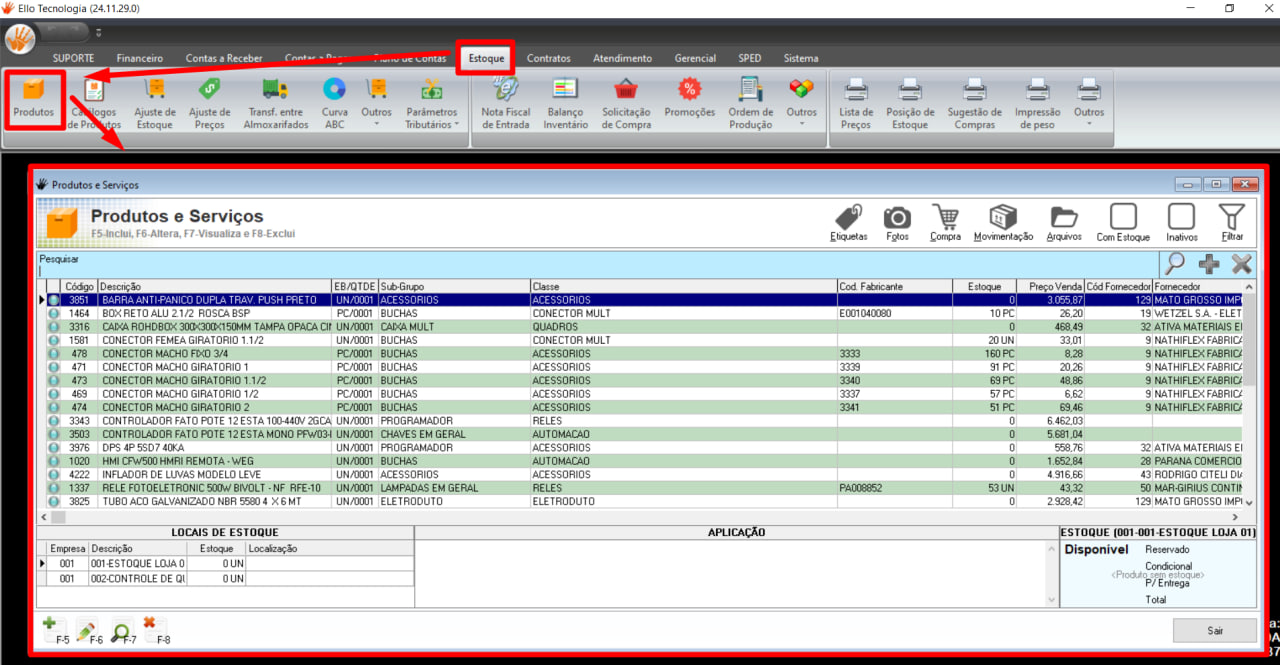1280x665 pixels.
Task: Switch to the Atendimento tab
Action: 622,58
